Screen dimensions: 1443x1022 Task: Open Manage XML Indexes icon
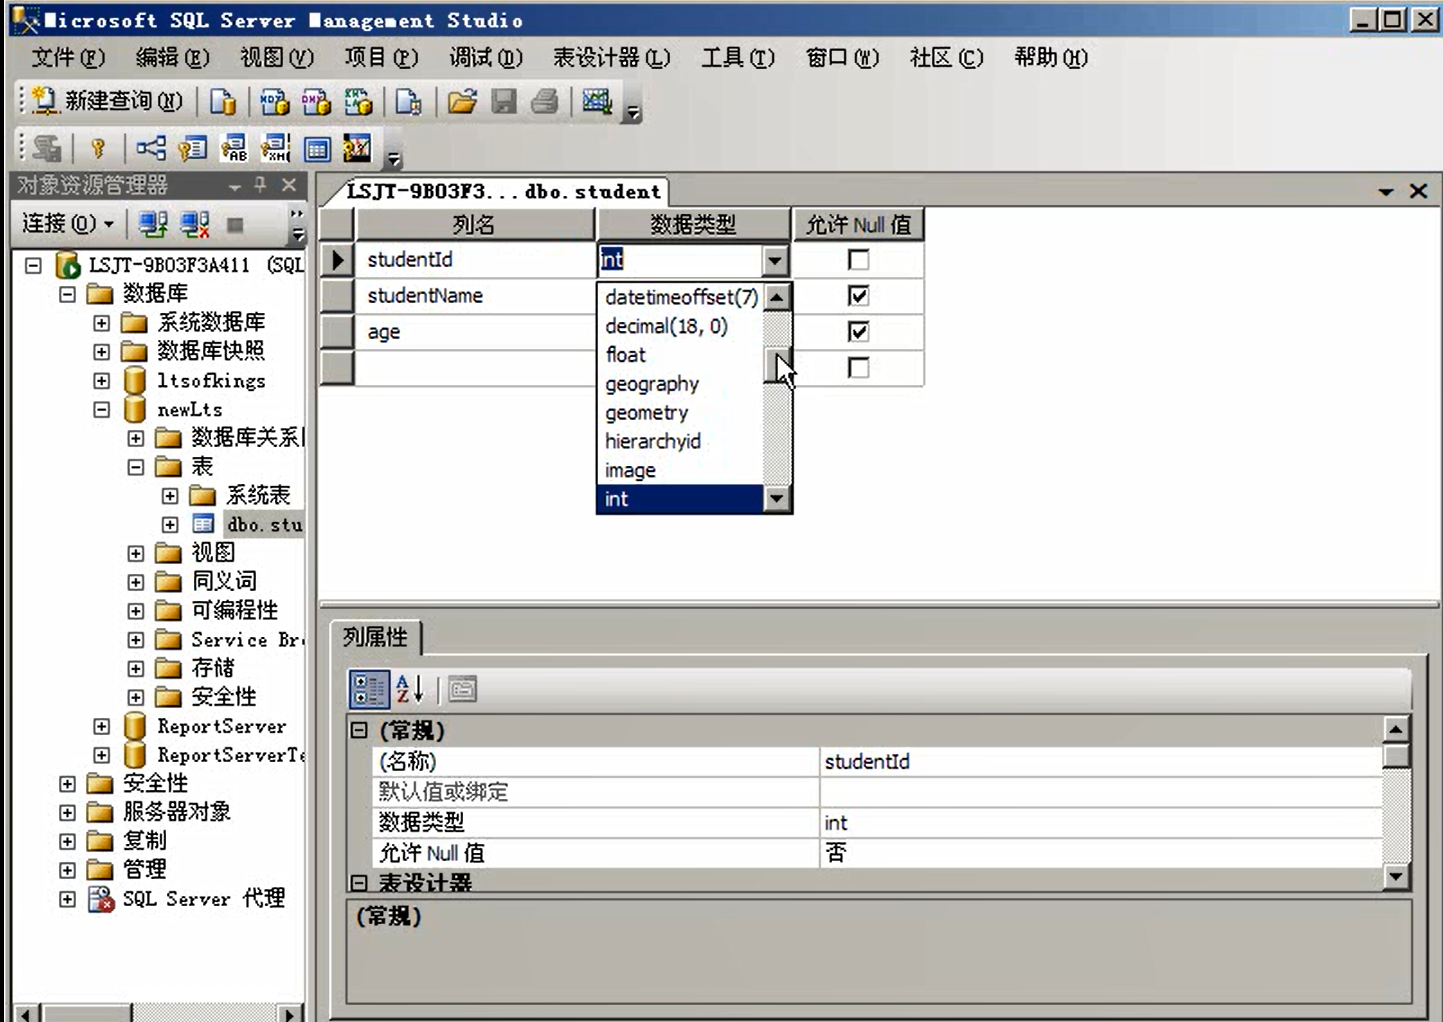click(x=275, y=149)
